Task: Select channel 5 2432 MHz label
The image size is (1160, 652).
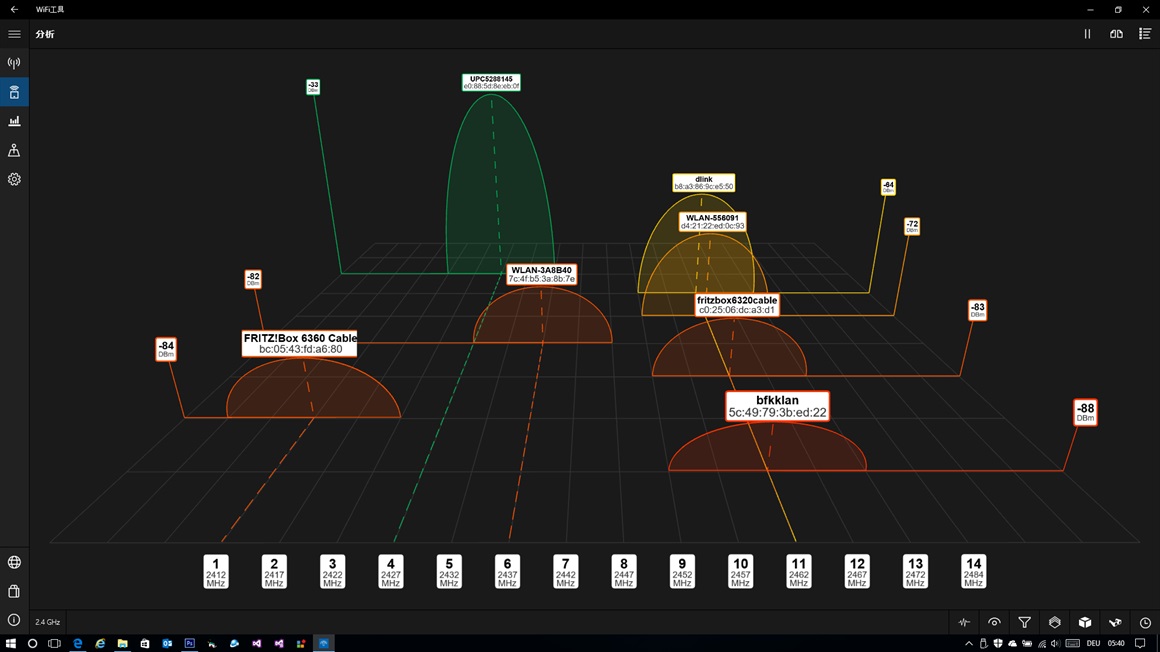Action: [449, 572]
